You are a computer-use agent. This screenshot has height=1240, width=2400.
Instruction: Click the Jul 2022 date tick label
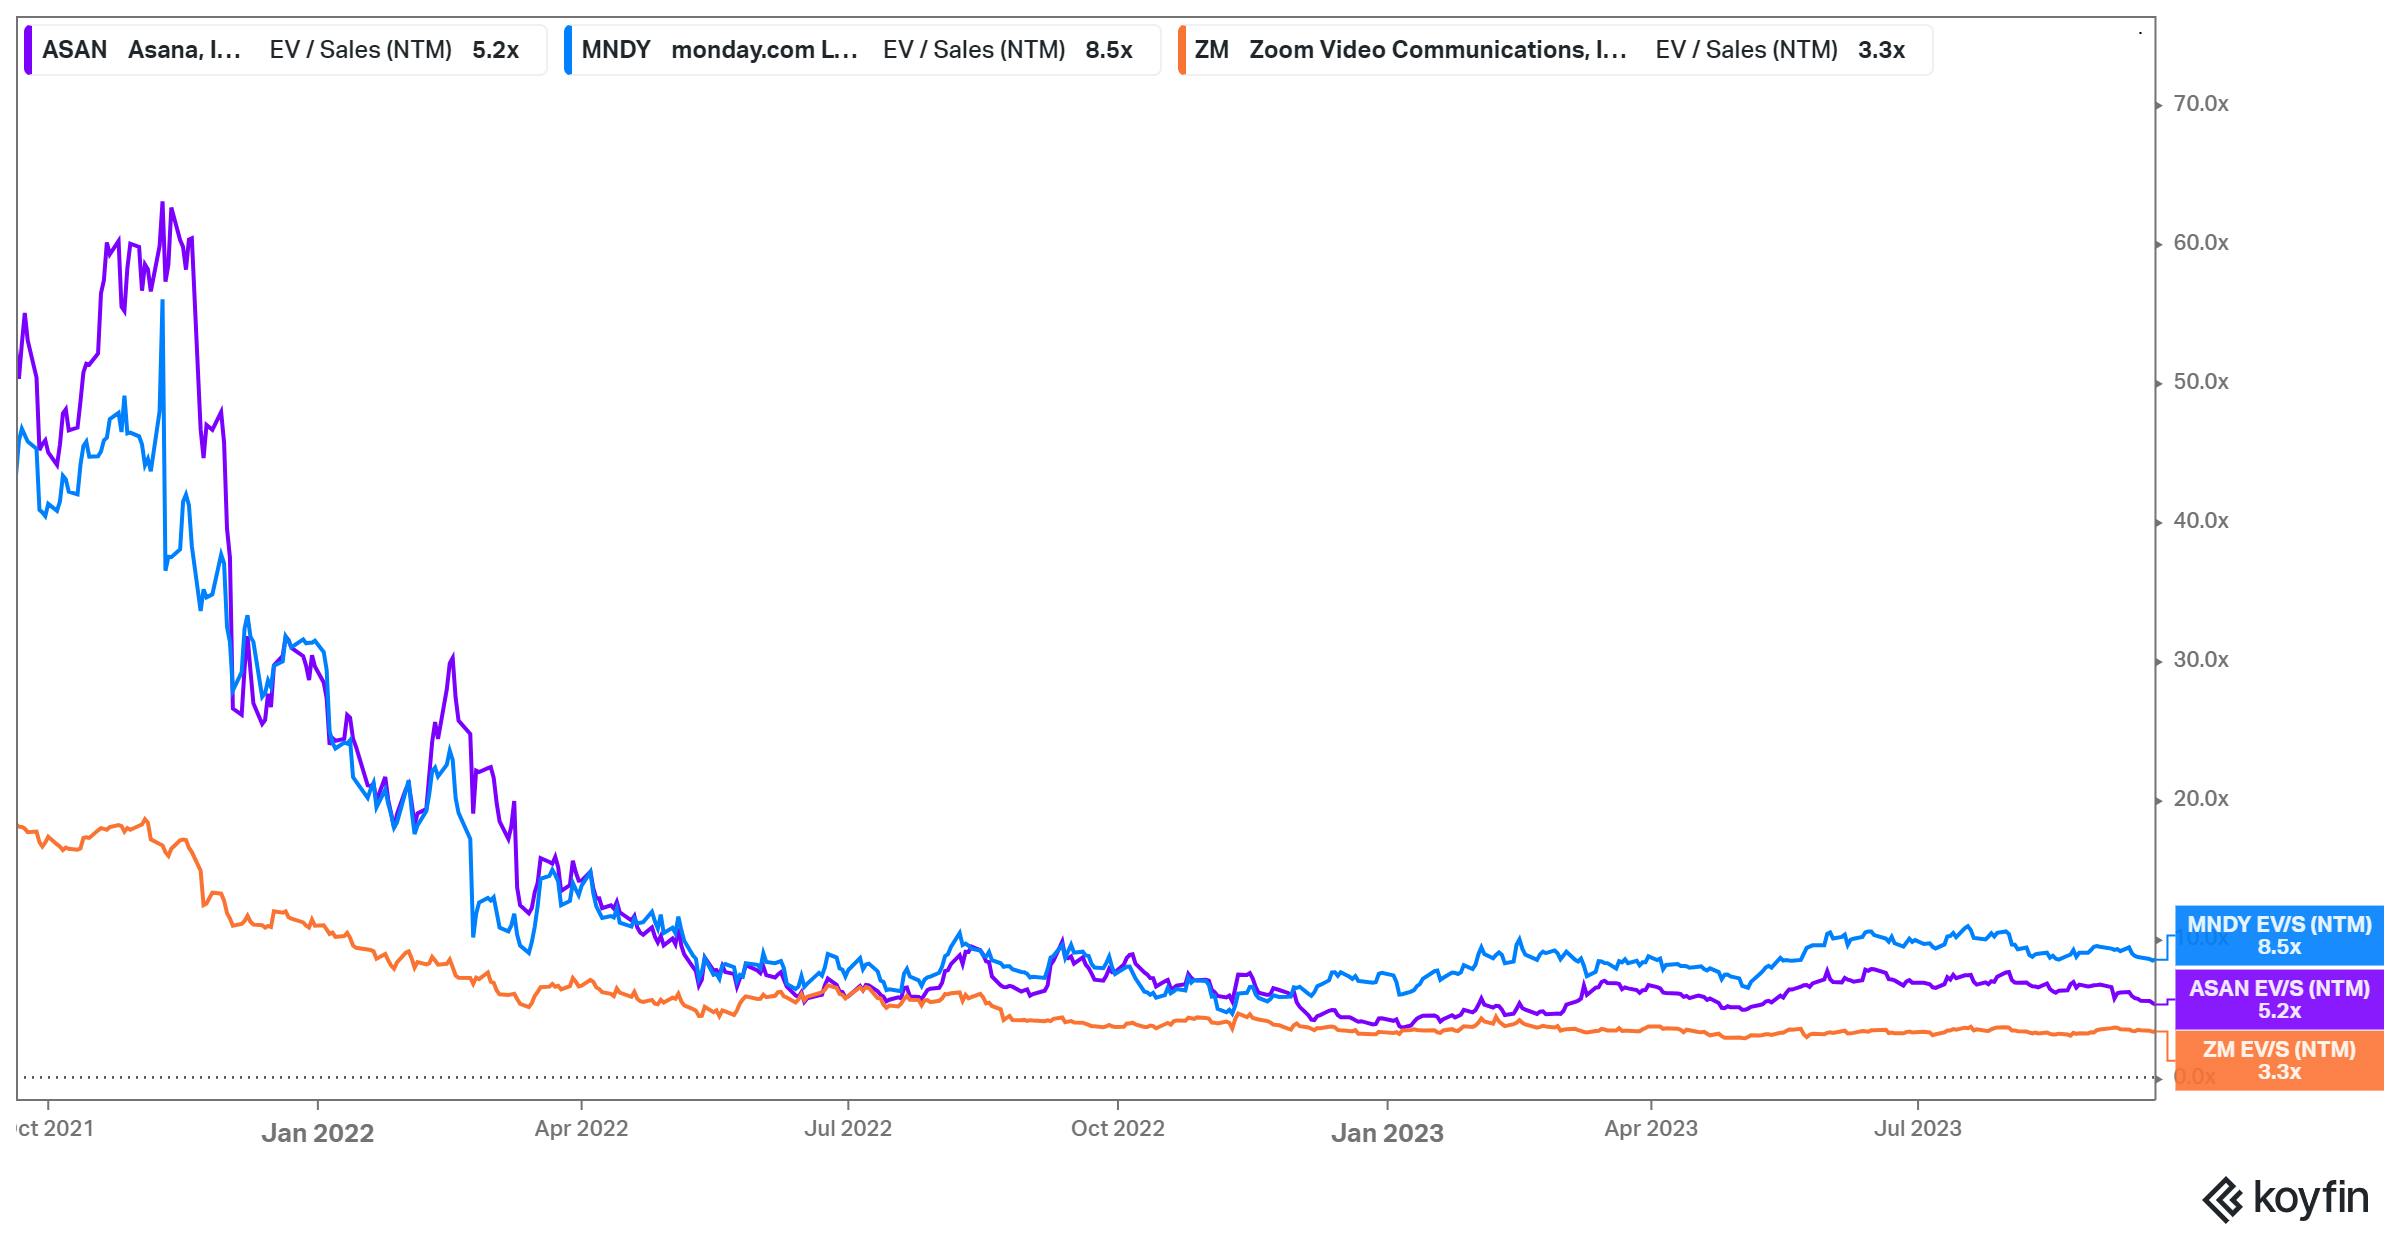pyautogui.click(x=848, y=1129)
